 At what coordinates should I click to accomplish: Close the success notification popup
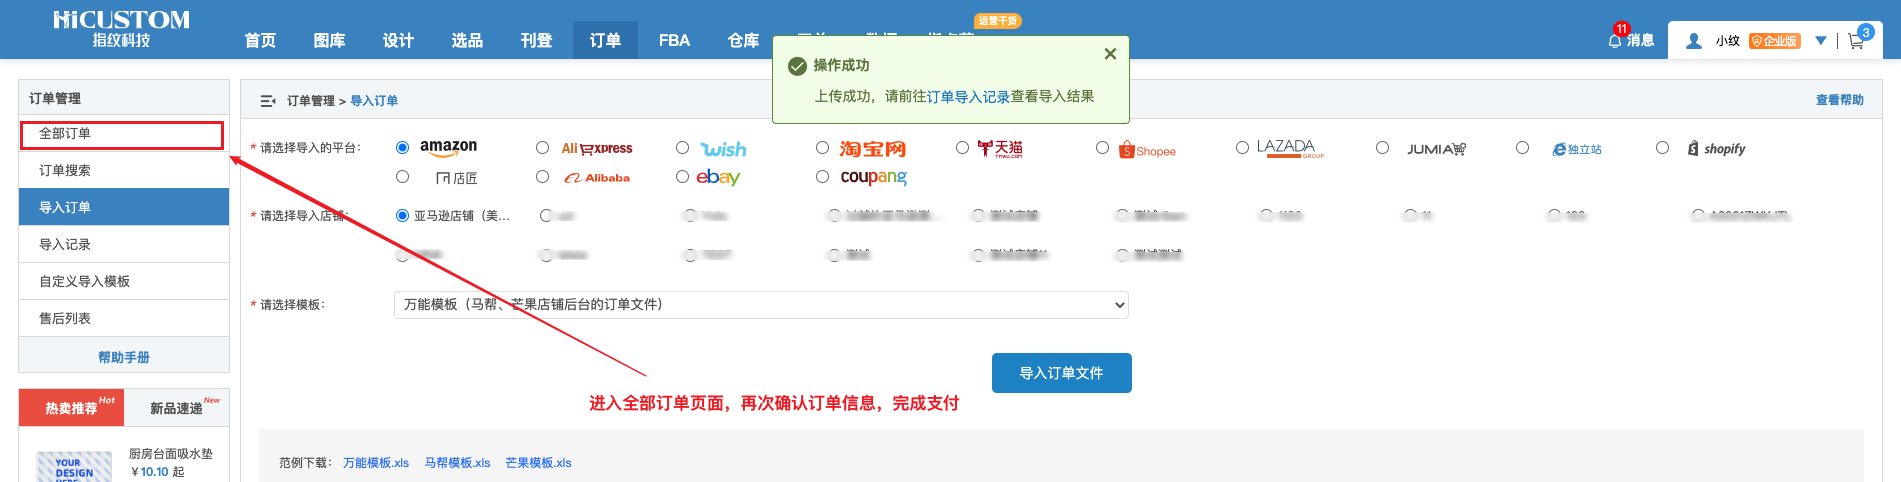1110,54
